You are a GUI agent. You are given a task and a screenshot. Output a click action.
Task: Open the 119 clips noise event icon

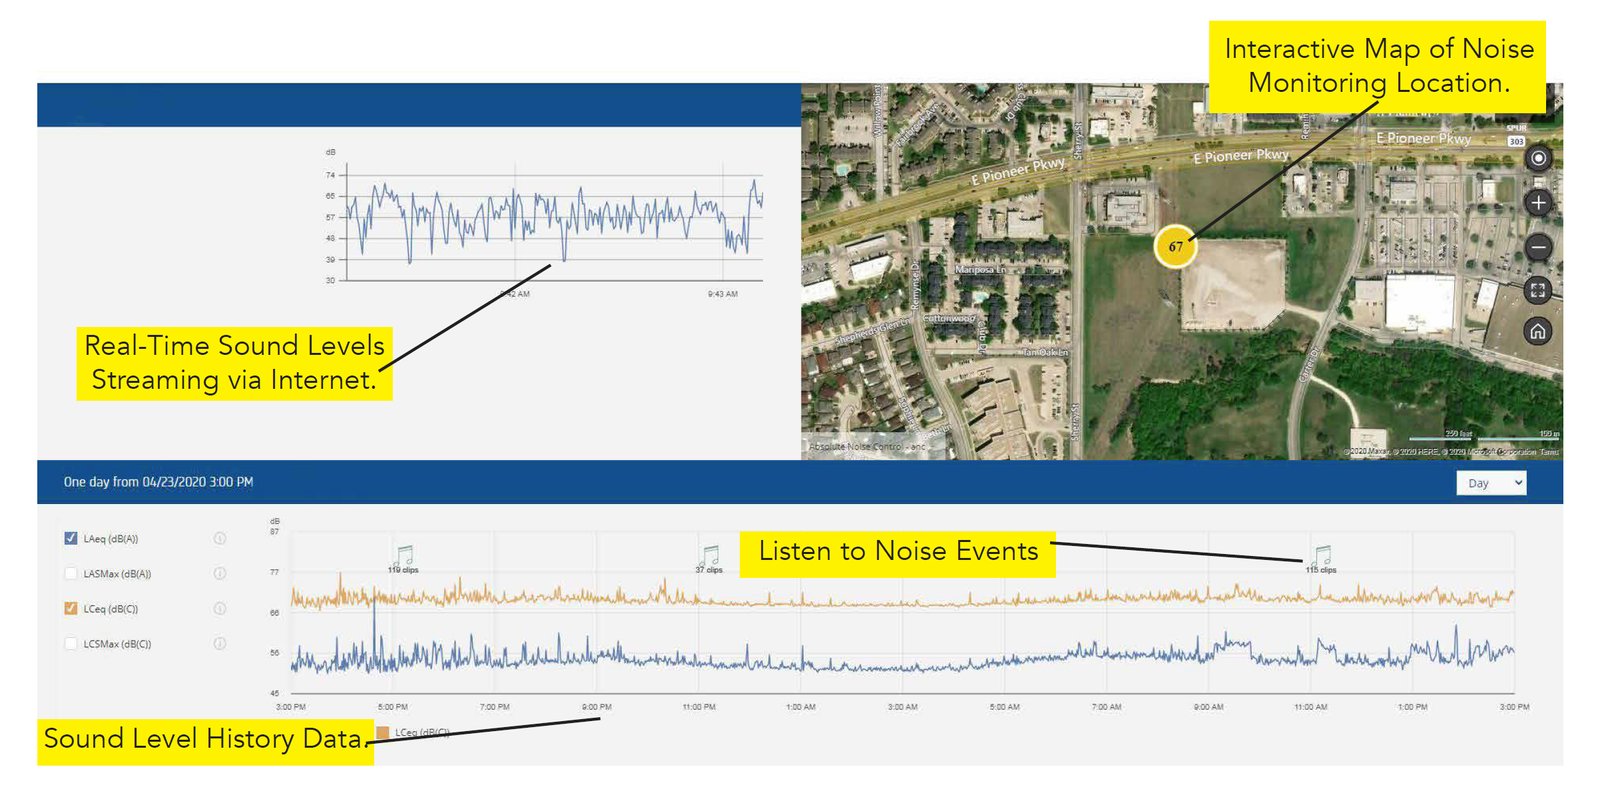(404, 556)
